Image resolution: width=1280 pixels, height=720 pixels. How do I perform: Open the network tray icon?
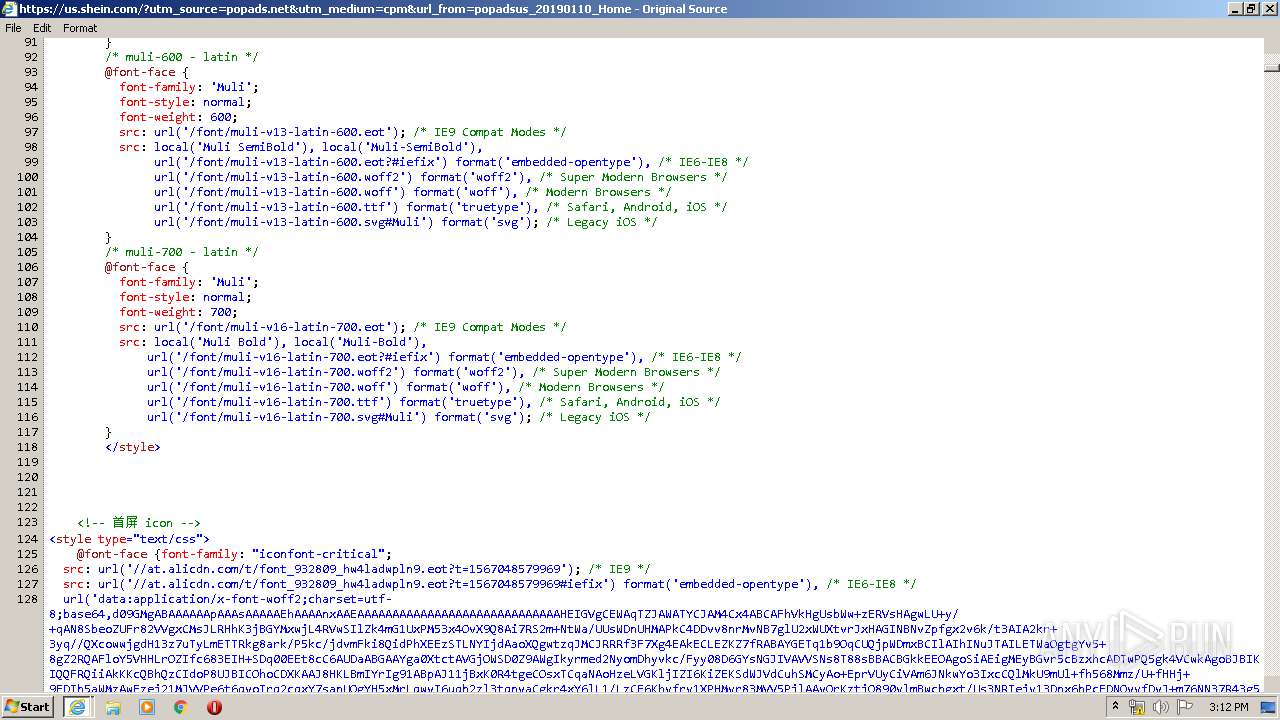1137,706
